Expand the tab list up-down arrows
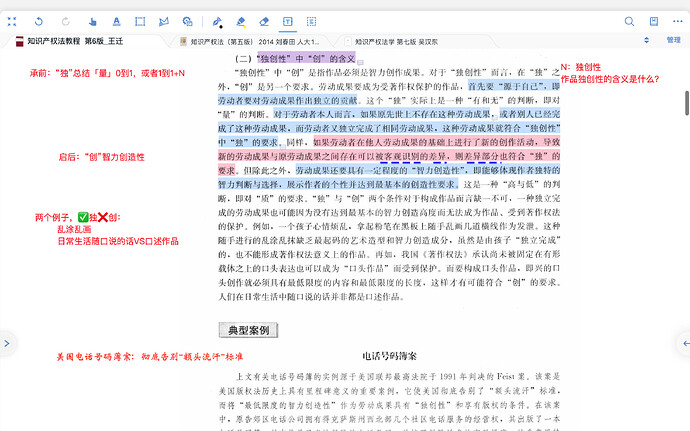 (646, 40)
